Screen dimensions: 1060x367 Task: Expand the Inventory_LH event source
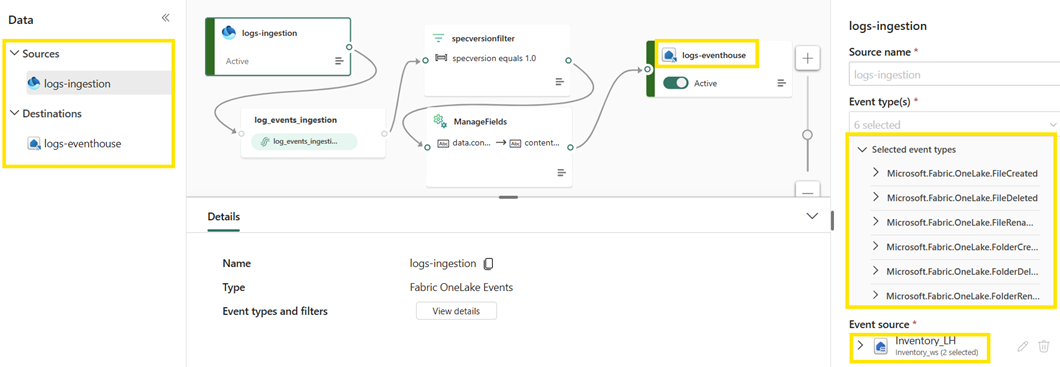click(860, 345)
